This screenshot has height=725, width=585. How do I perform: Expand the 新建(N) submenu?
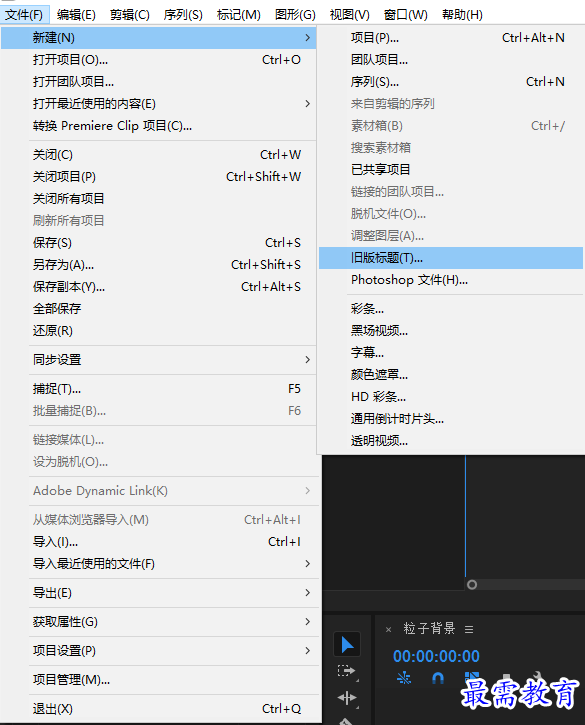[x=159, y=37]
